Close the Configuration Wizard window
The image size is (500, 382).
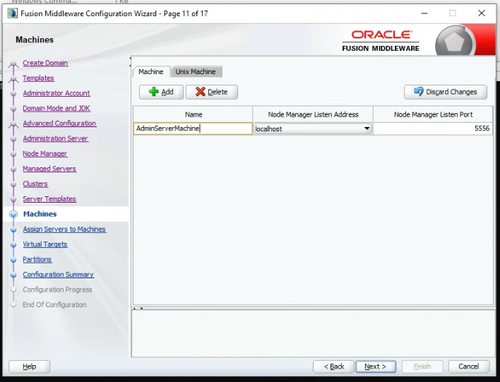(481, 13)
